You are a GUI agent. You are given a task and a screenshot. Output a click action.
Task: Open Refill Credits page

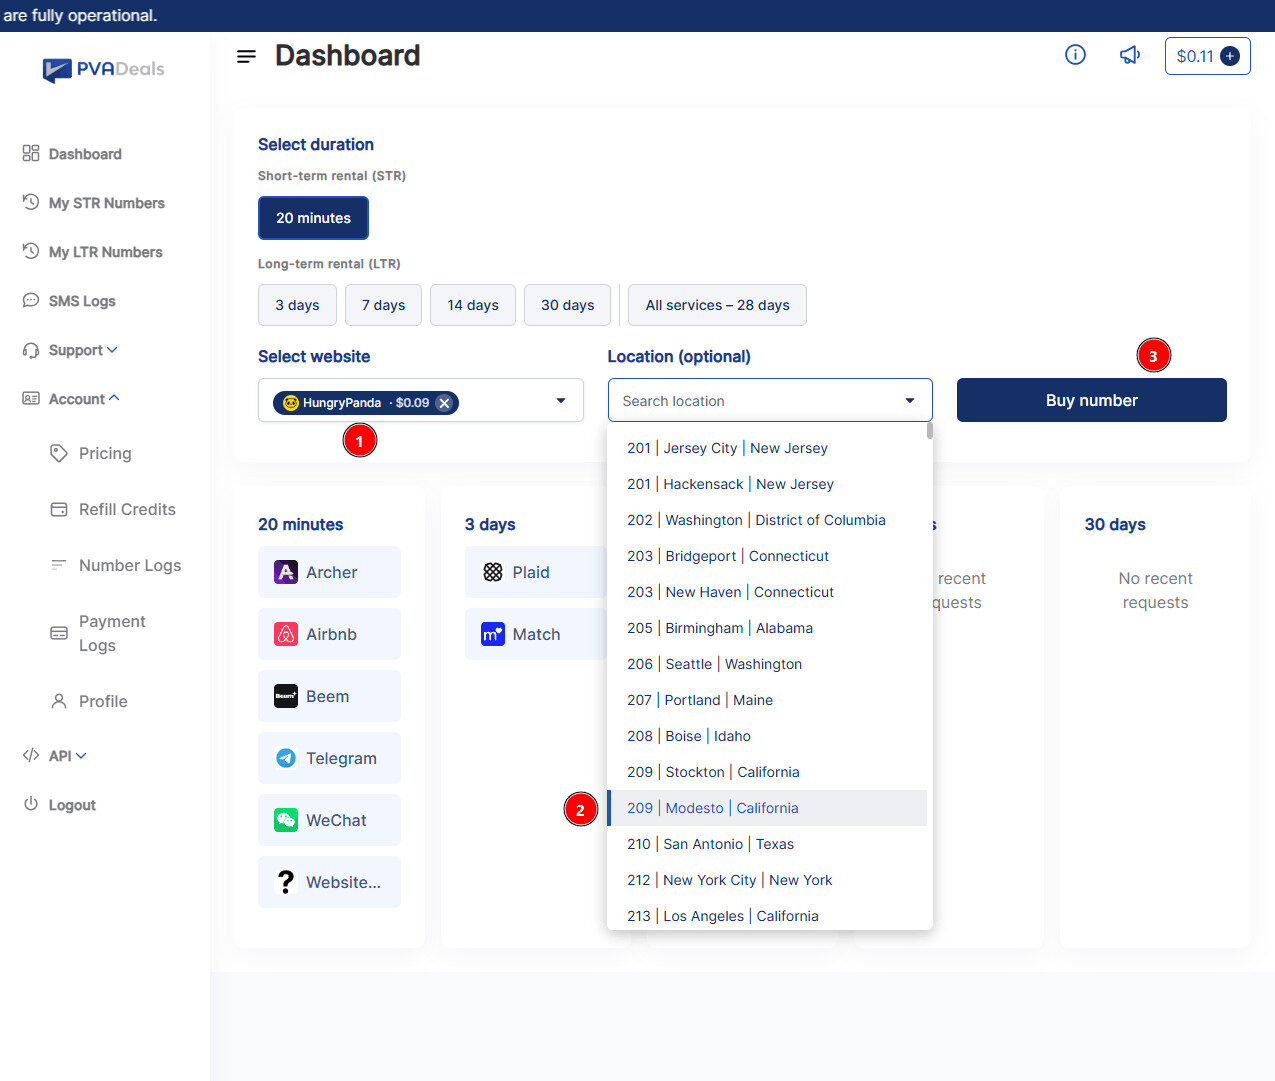pyautogui.click(x=113, y=509)
